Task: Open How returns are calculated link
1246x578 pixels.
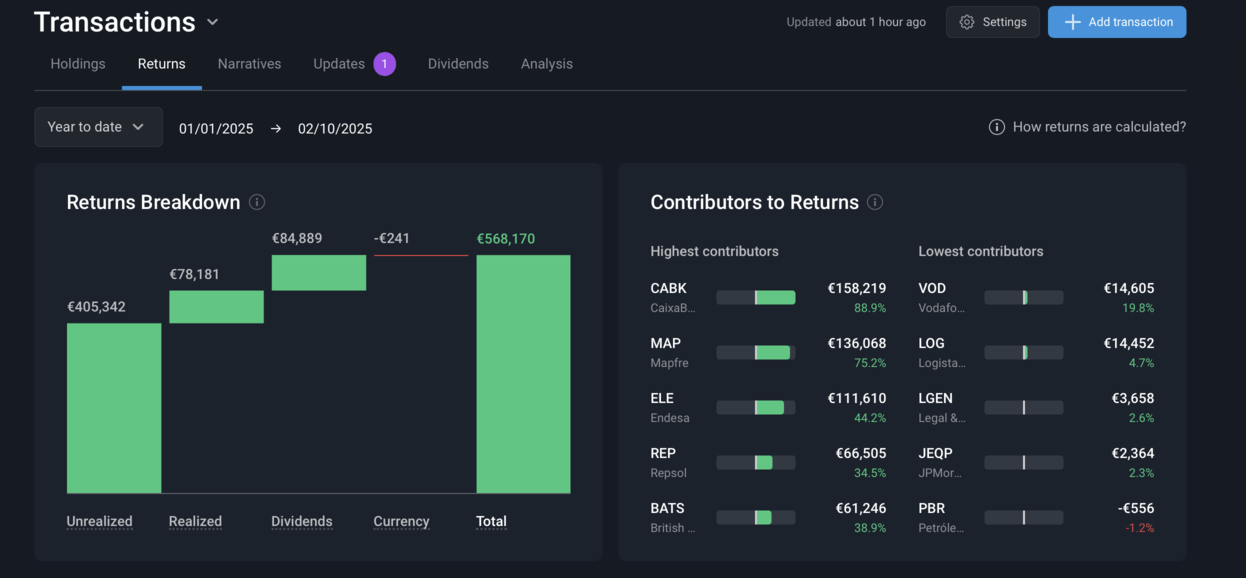Action: click(1099, 127)
